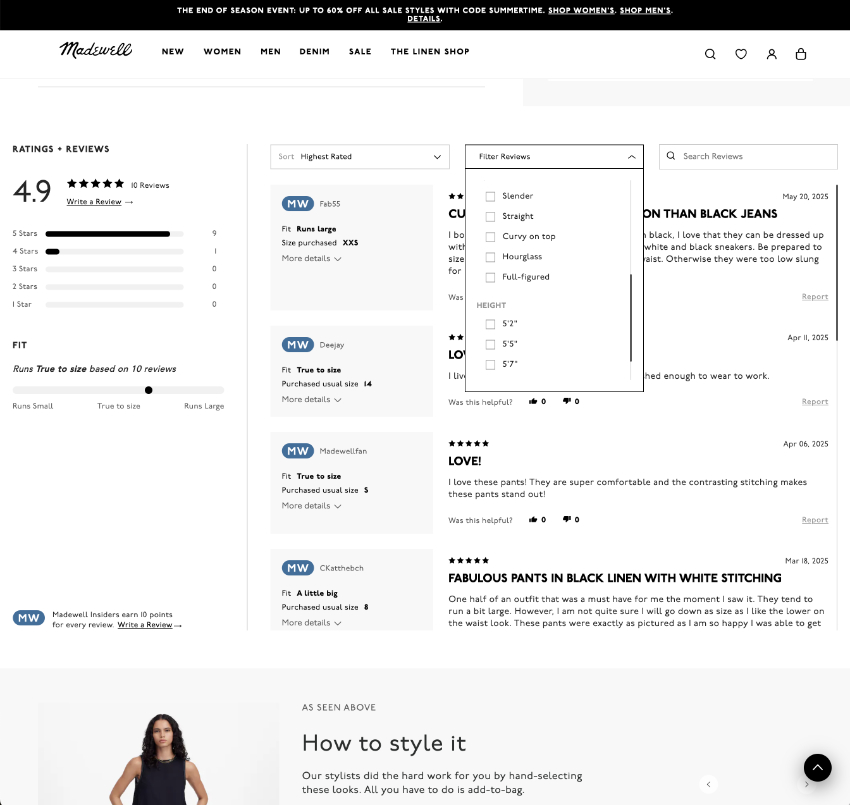Click the MW badge beside Fab55

click(x=298, y=204)
